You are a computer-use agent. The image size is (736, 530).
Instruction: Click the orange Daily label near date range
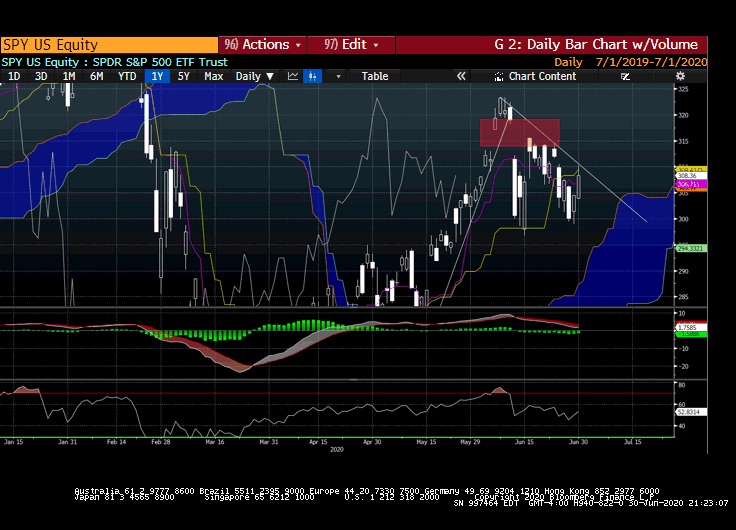point(568,62)
